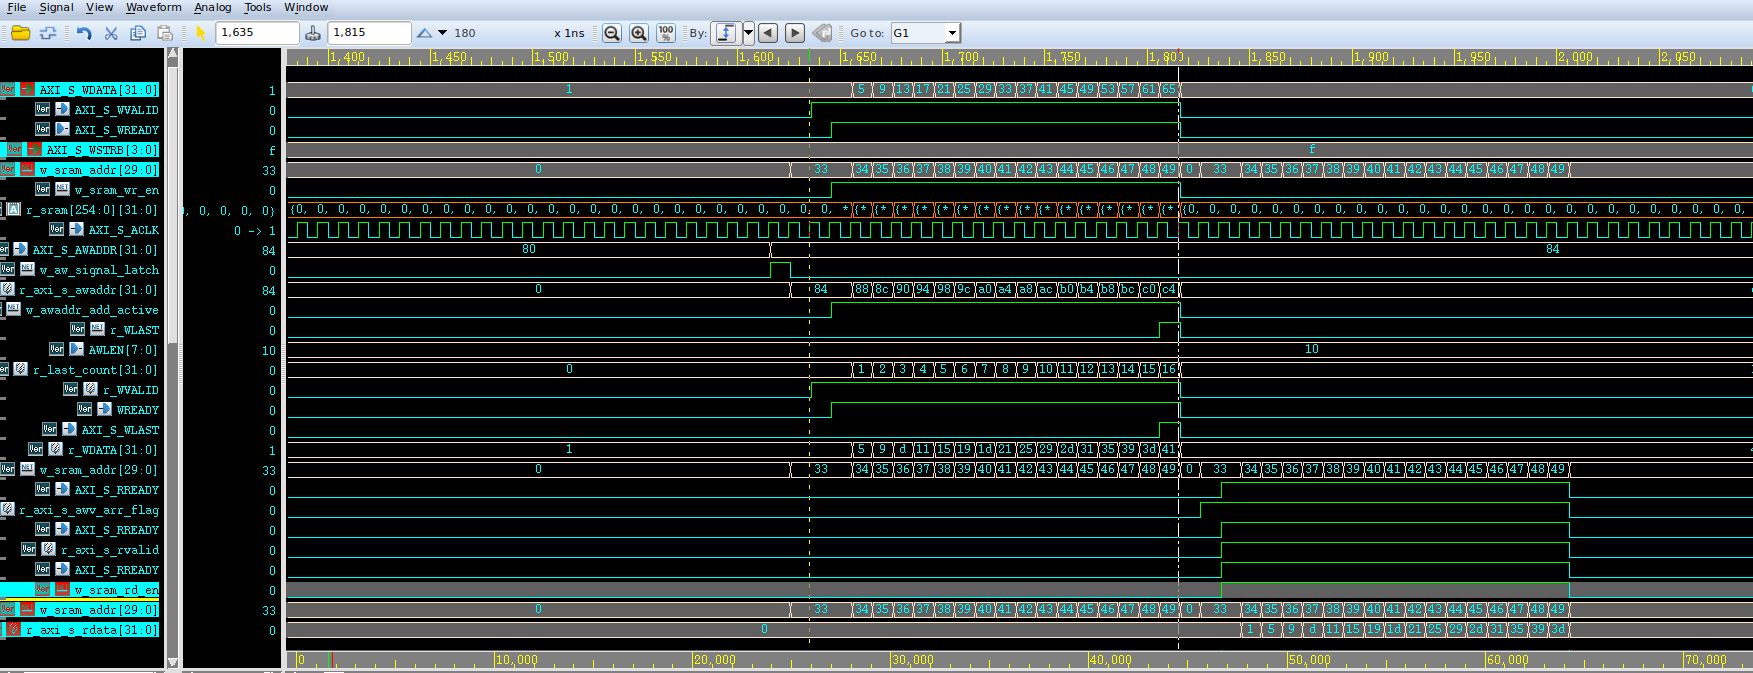Open the Window menu
This screenshot has width=1753, height=673.
click(x=306, y=7)
